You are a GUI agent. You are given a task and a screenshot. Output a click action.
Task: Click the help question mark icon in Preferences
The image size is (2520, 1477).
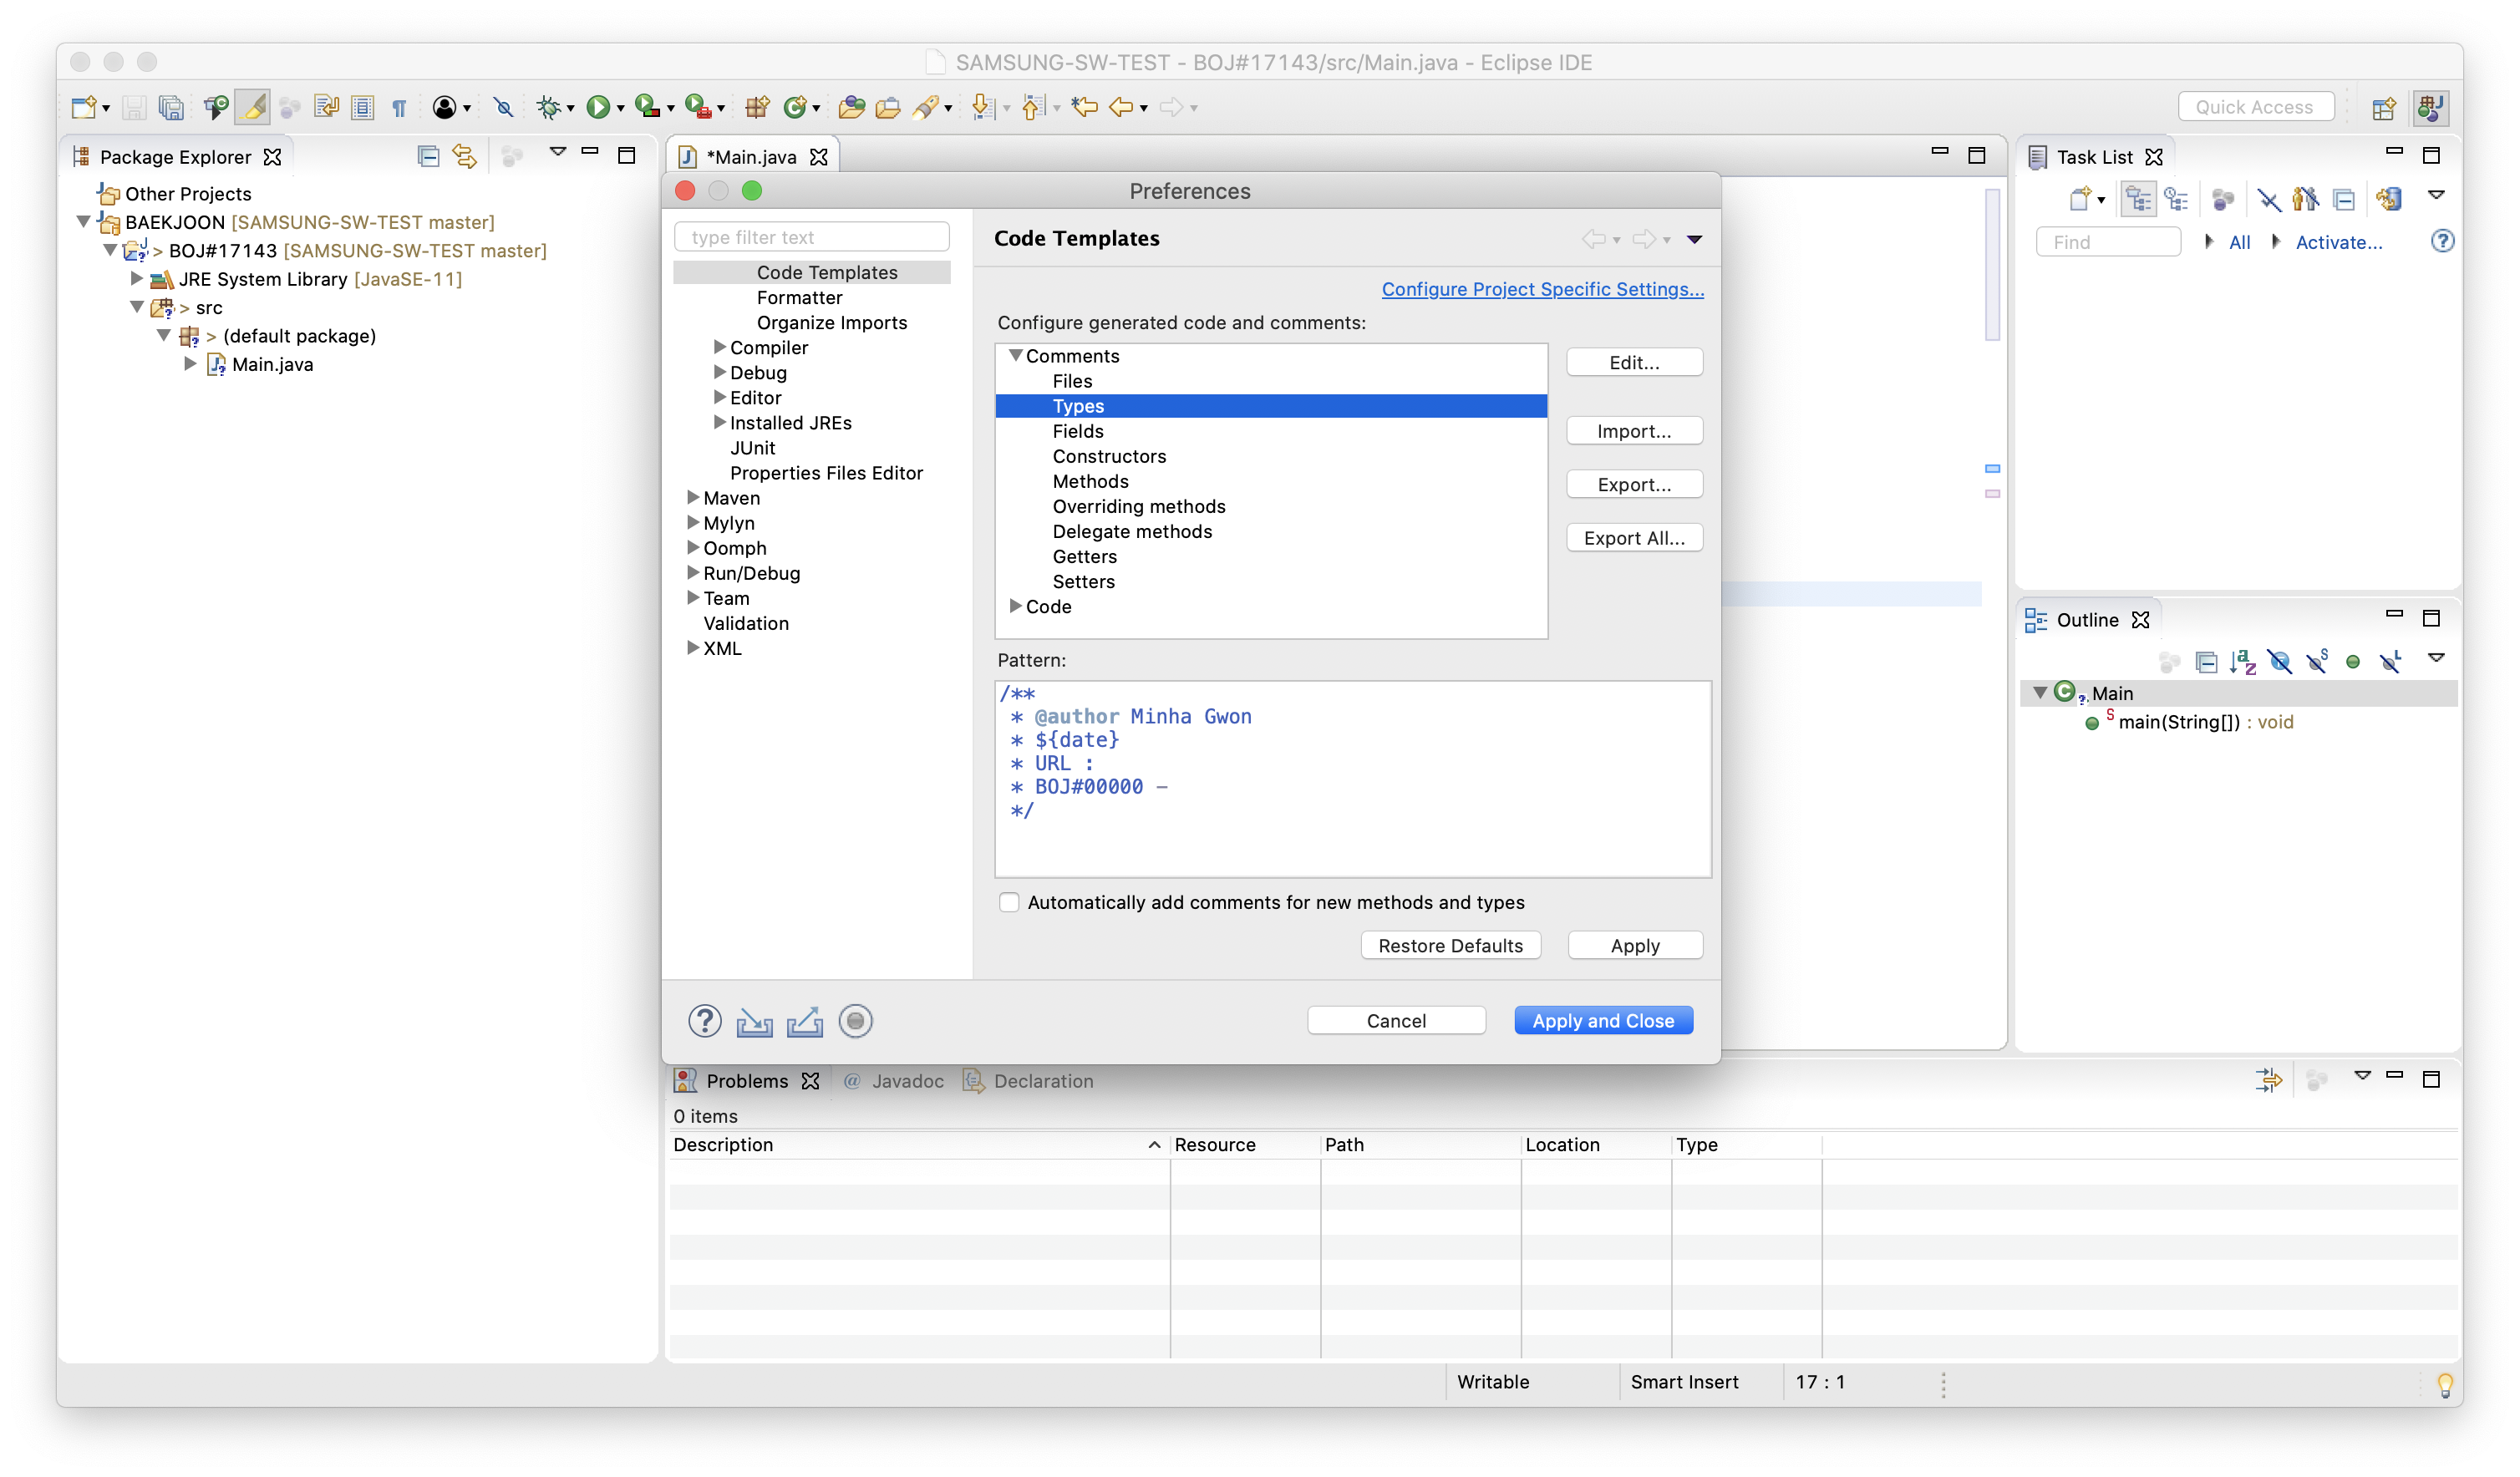705,1021
